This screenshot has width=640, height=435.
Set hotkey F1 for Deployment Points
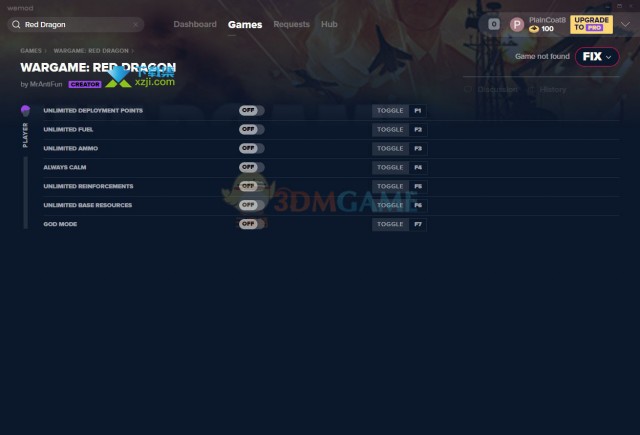point(418,111)
